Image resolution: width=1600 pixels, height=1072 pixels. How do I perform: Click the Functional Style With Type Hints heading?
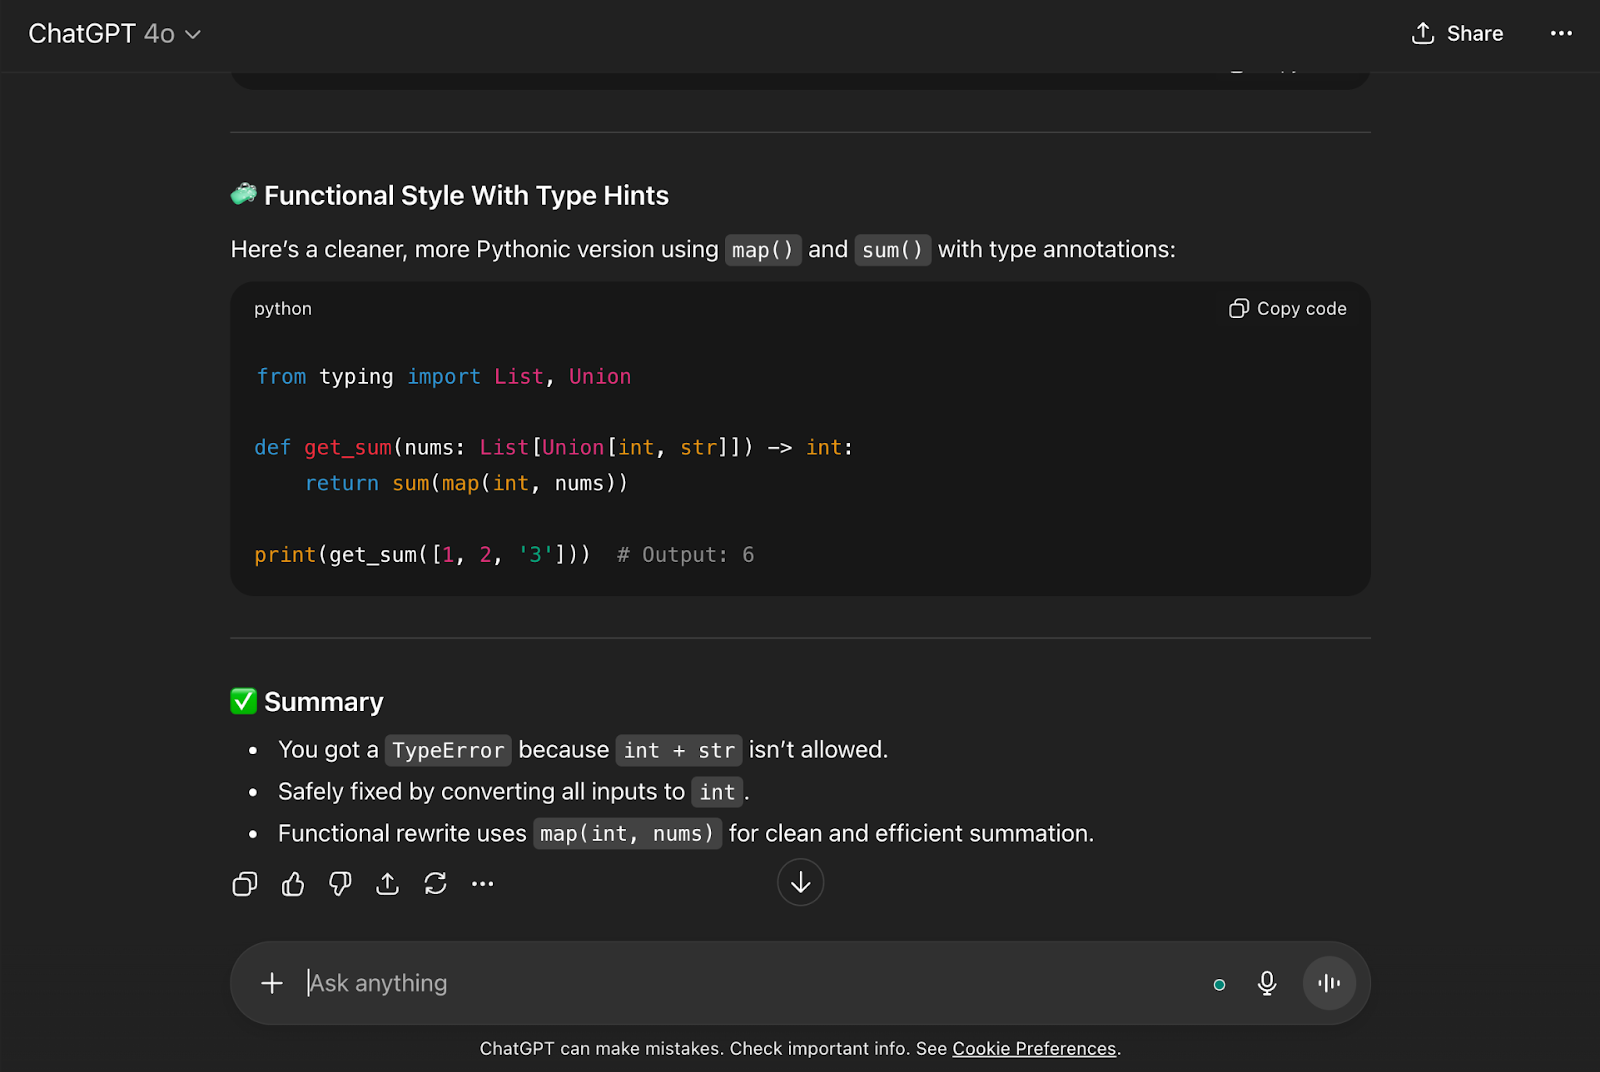466,196
